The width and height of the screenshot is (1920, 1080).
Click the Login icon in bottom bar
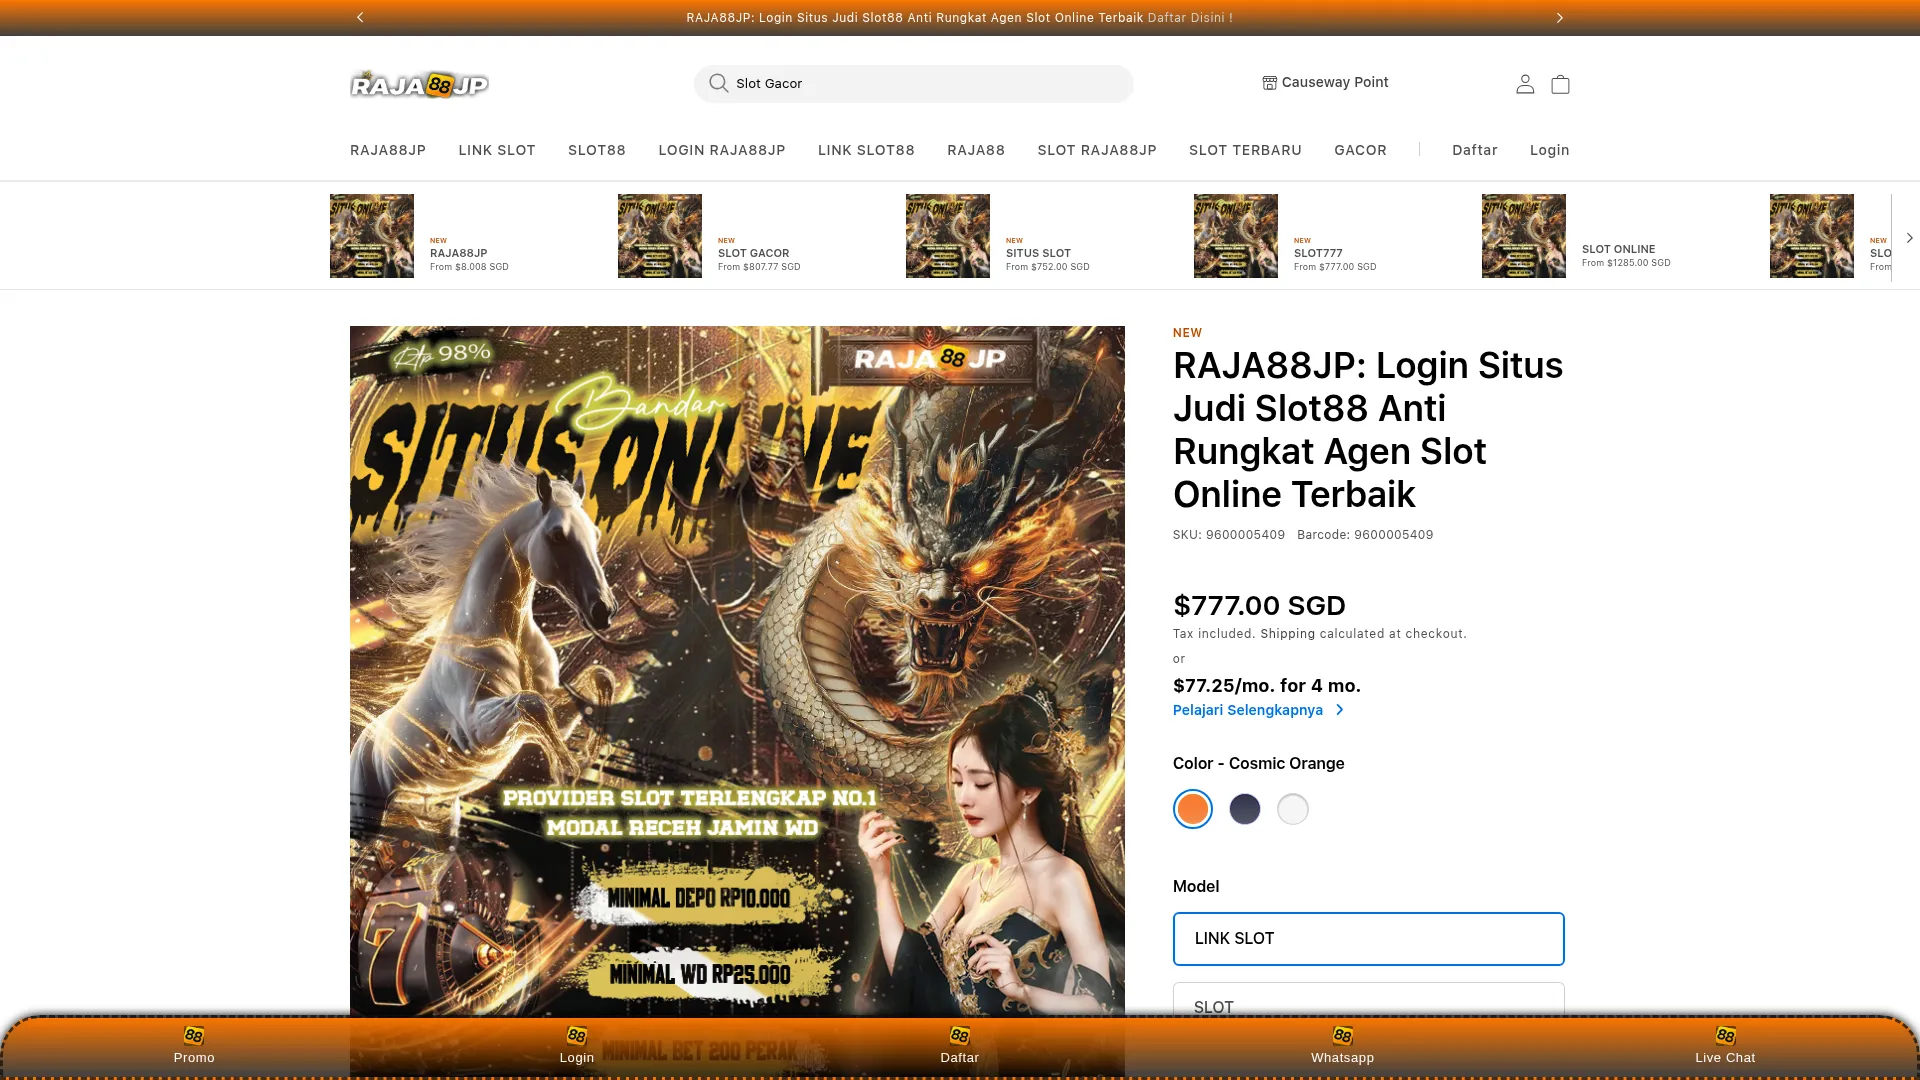click(577, 1035)
